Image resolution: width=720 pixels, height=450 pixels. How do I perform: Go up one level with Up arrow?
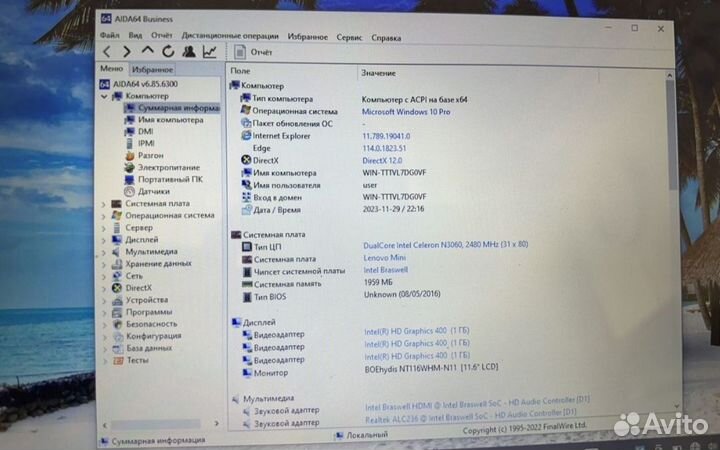click(x=147, y=50)
